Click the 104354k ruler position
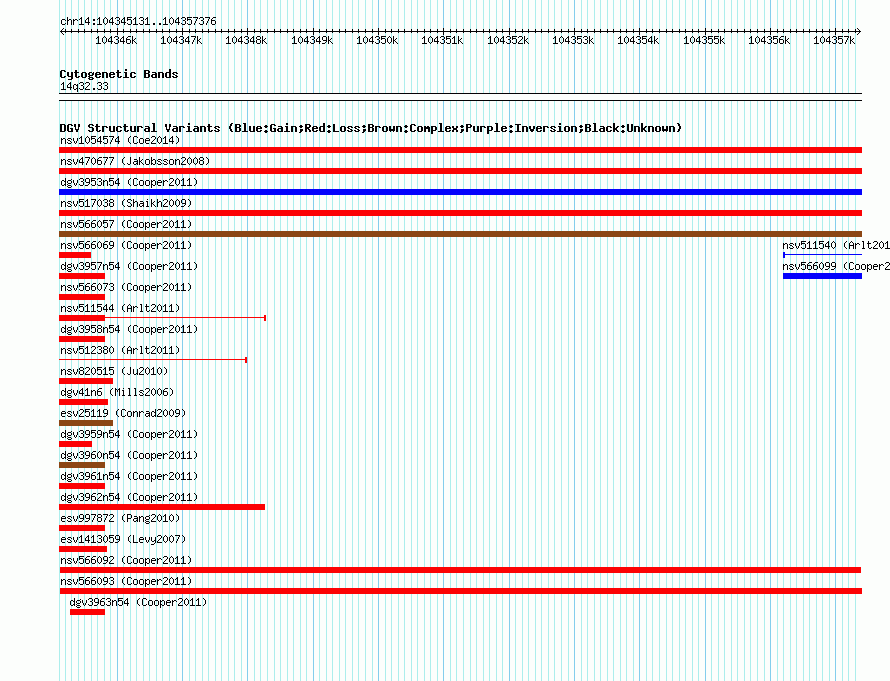This screenshot has width=890, height=681. [639, 40]
